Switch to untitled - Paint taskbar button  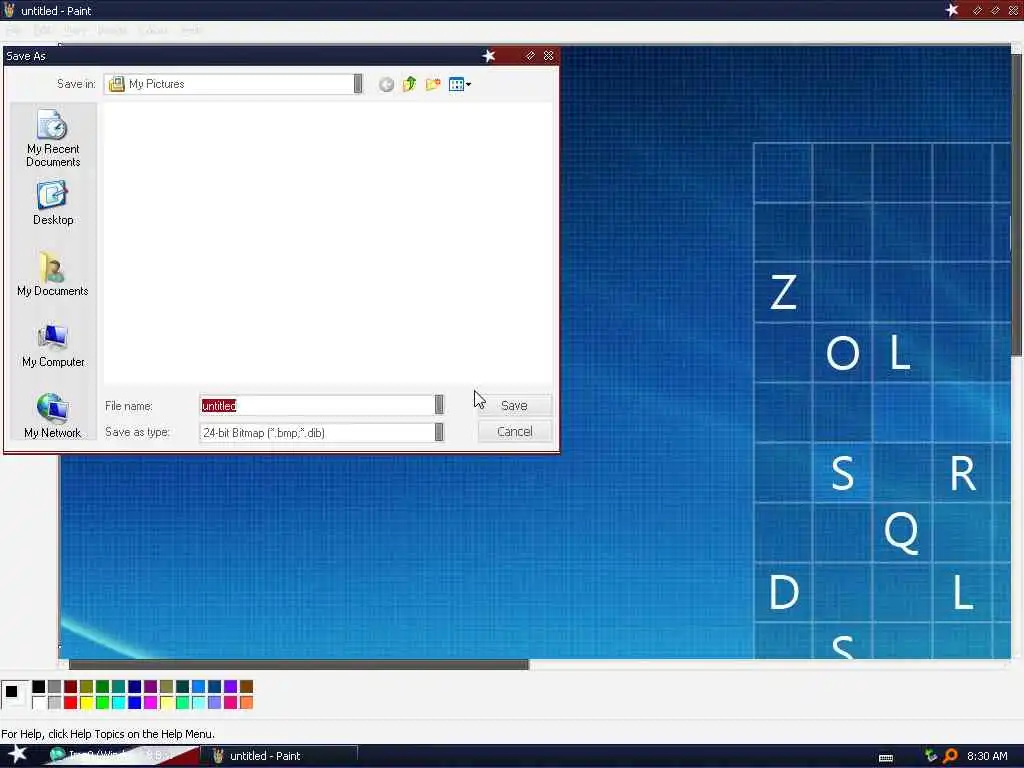pyautogui.click(x=278, y=756)
